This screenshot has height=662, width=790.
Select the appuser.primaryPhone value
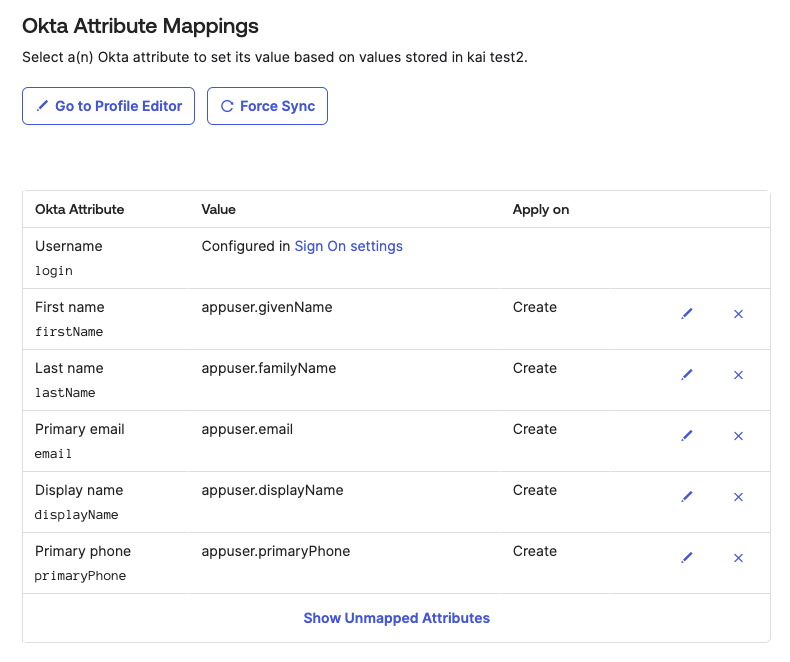[276, 551]
